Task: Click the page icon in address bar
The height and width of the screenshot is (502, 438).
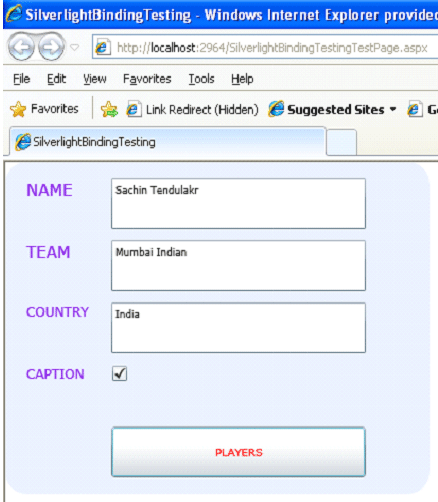Action: point(103,47)
